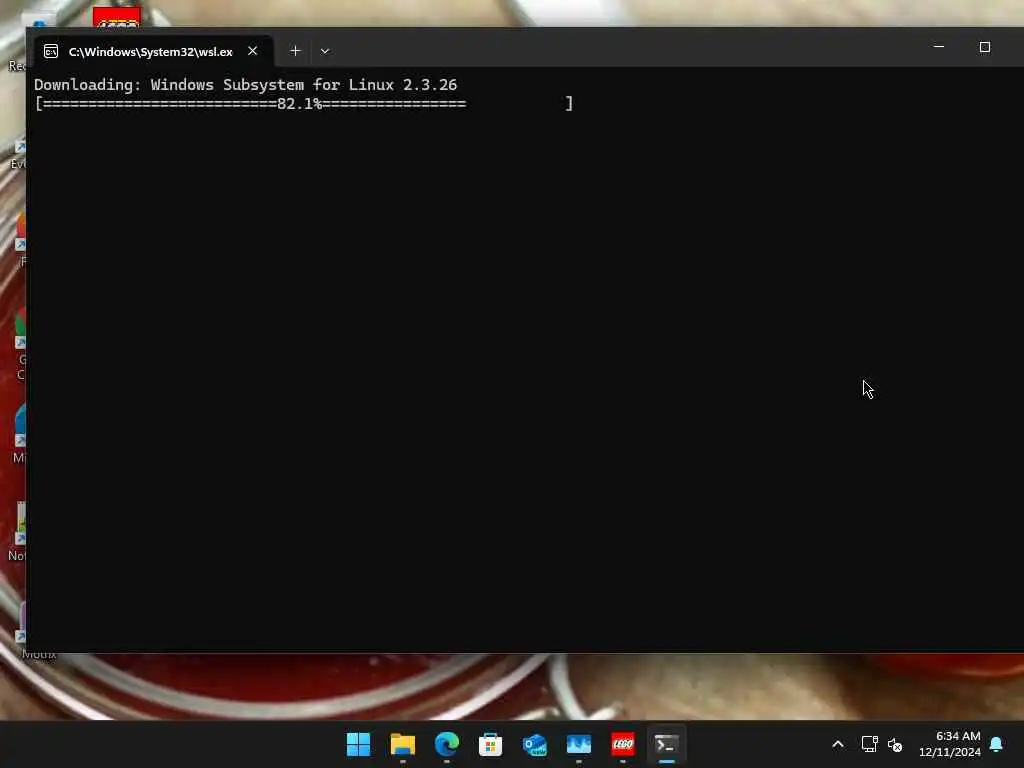The height and width of the screenshot is (768, 1024).
Task: Open Outlook from the taskbar
Action: 535,744
